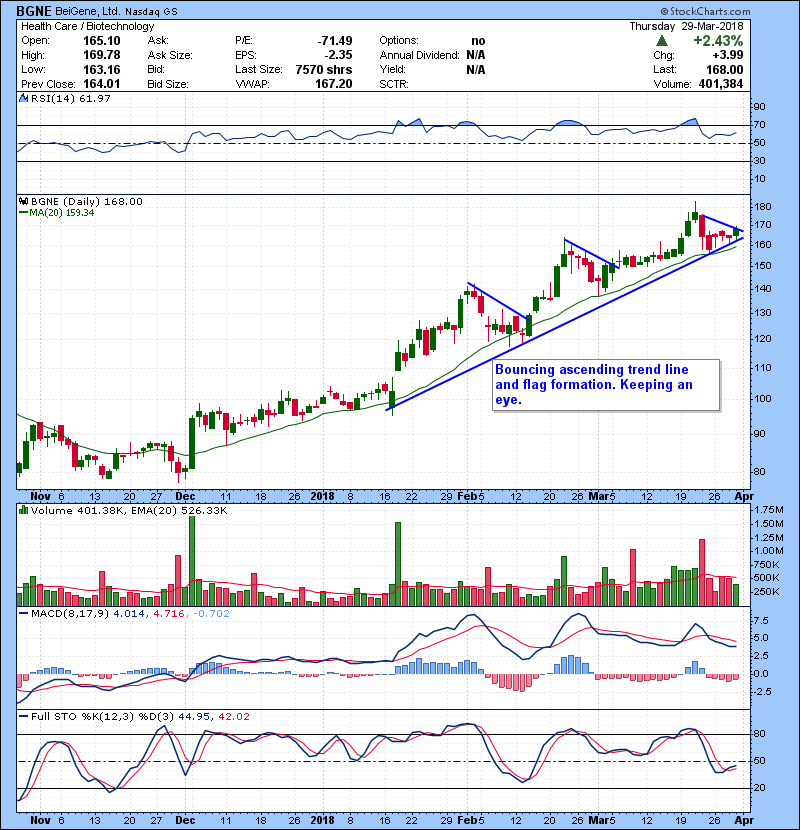This screenshot has height=830, width=800.
Task: Click the '+2.43%' percent change value
Action: 718,41
